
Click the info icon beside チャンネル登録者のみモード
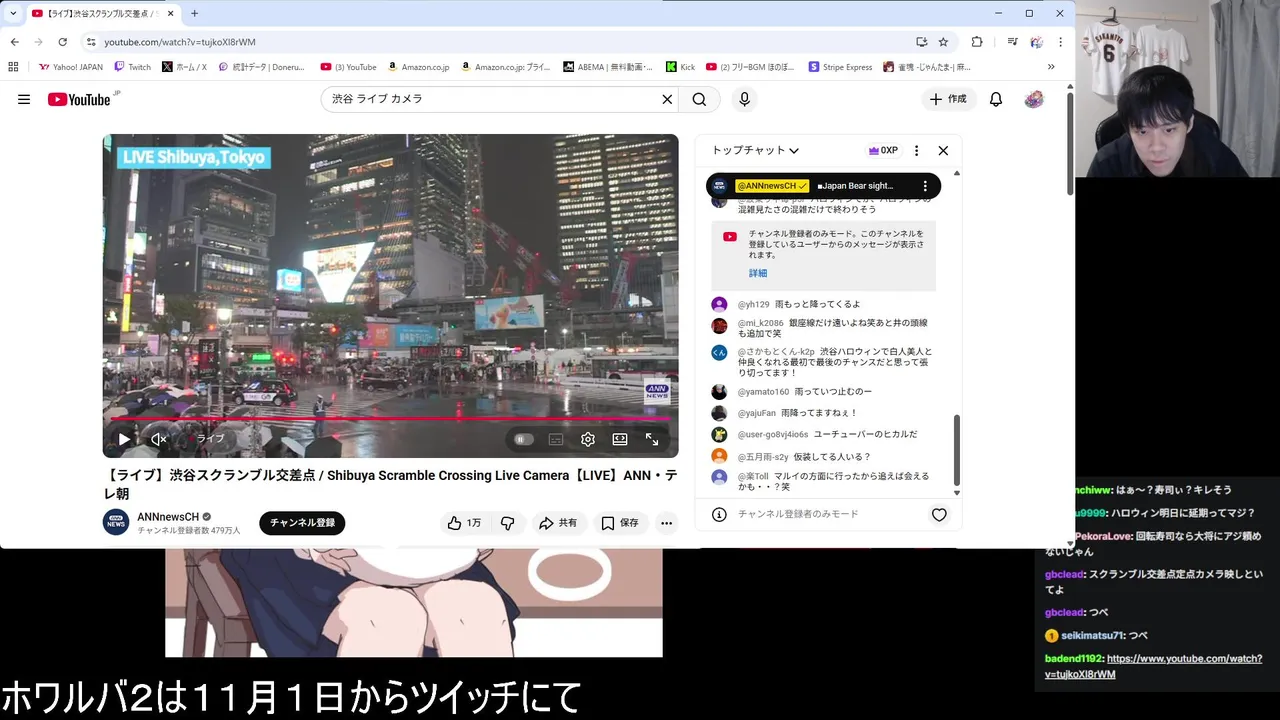[x=719, y=514]
